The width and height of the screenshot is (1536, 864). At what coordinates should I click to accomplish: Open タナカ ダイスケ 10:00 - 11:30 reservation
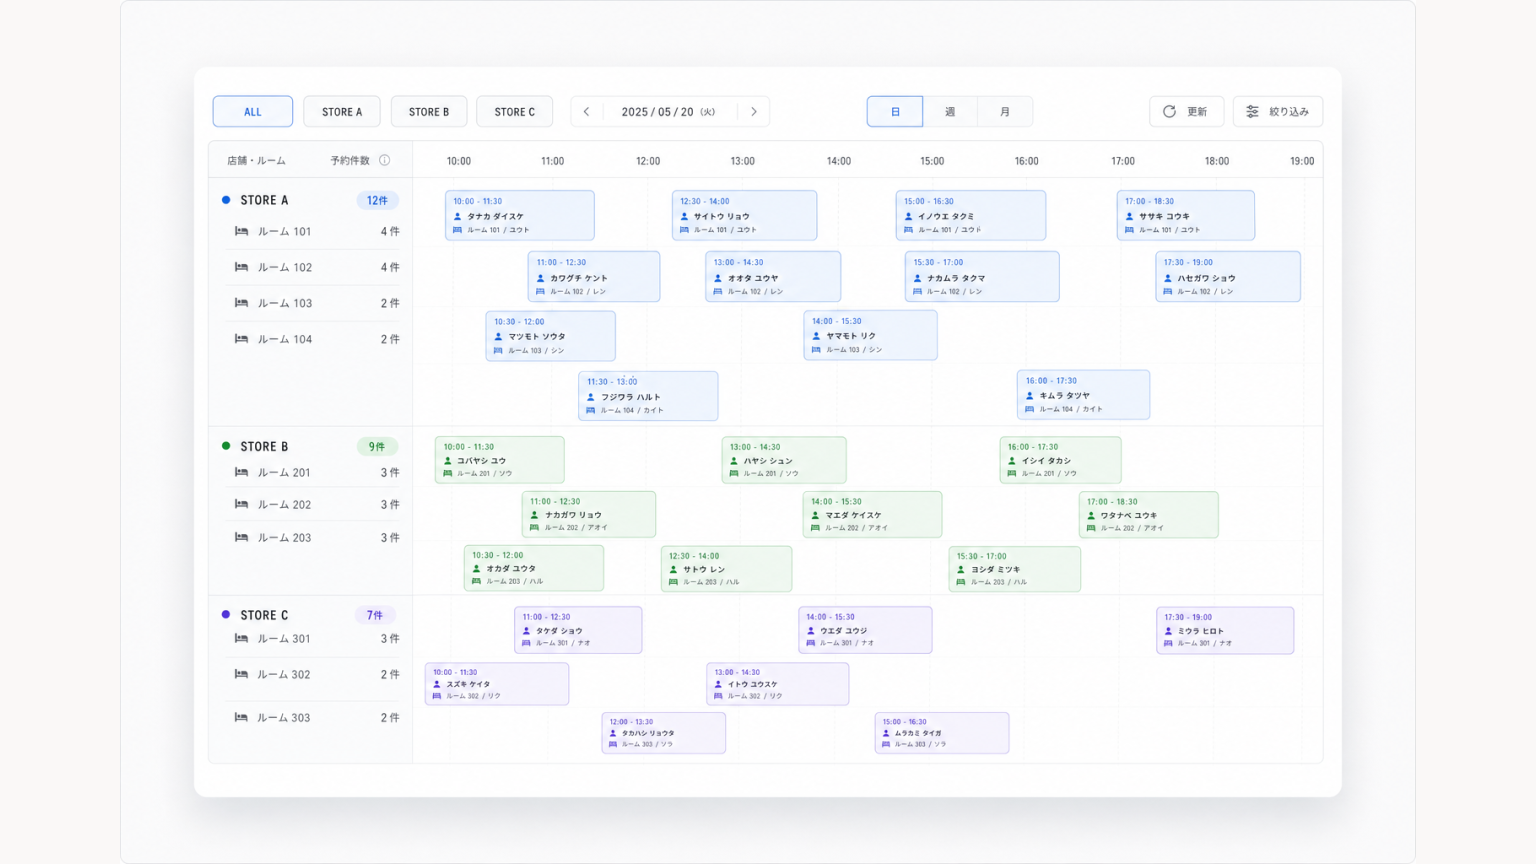520,215
